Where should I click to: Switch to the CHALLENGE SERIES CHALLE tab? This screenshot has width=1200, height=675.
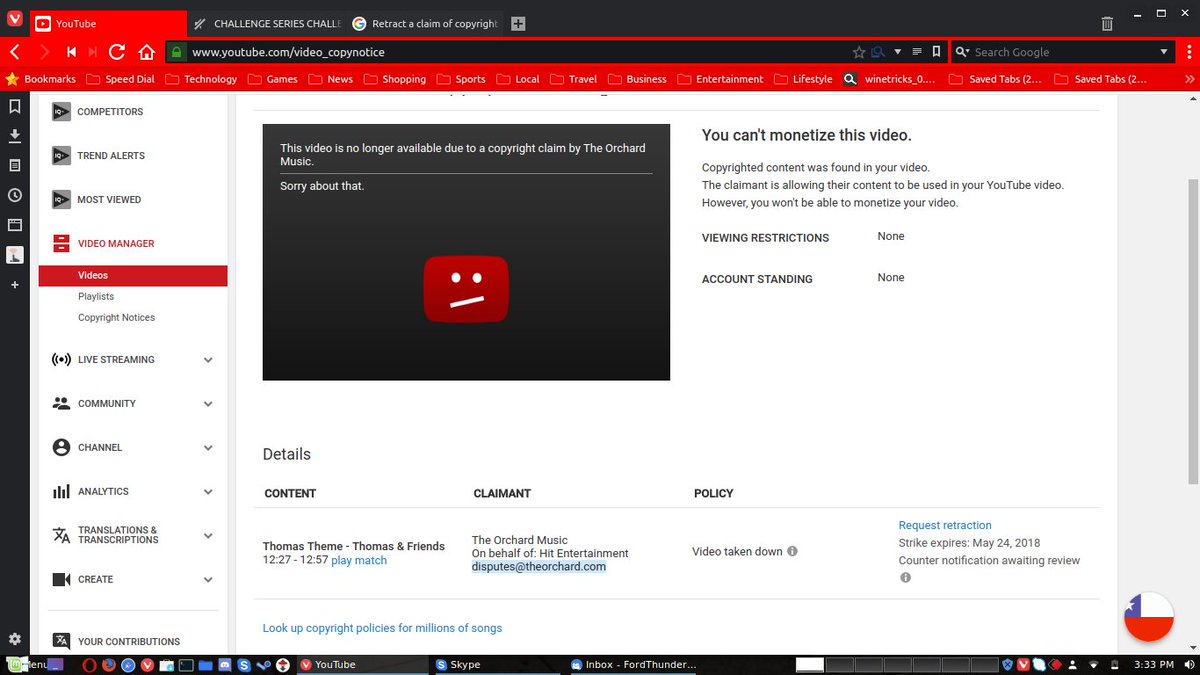pos(267,24)
